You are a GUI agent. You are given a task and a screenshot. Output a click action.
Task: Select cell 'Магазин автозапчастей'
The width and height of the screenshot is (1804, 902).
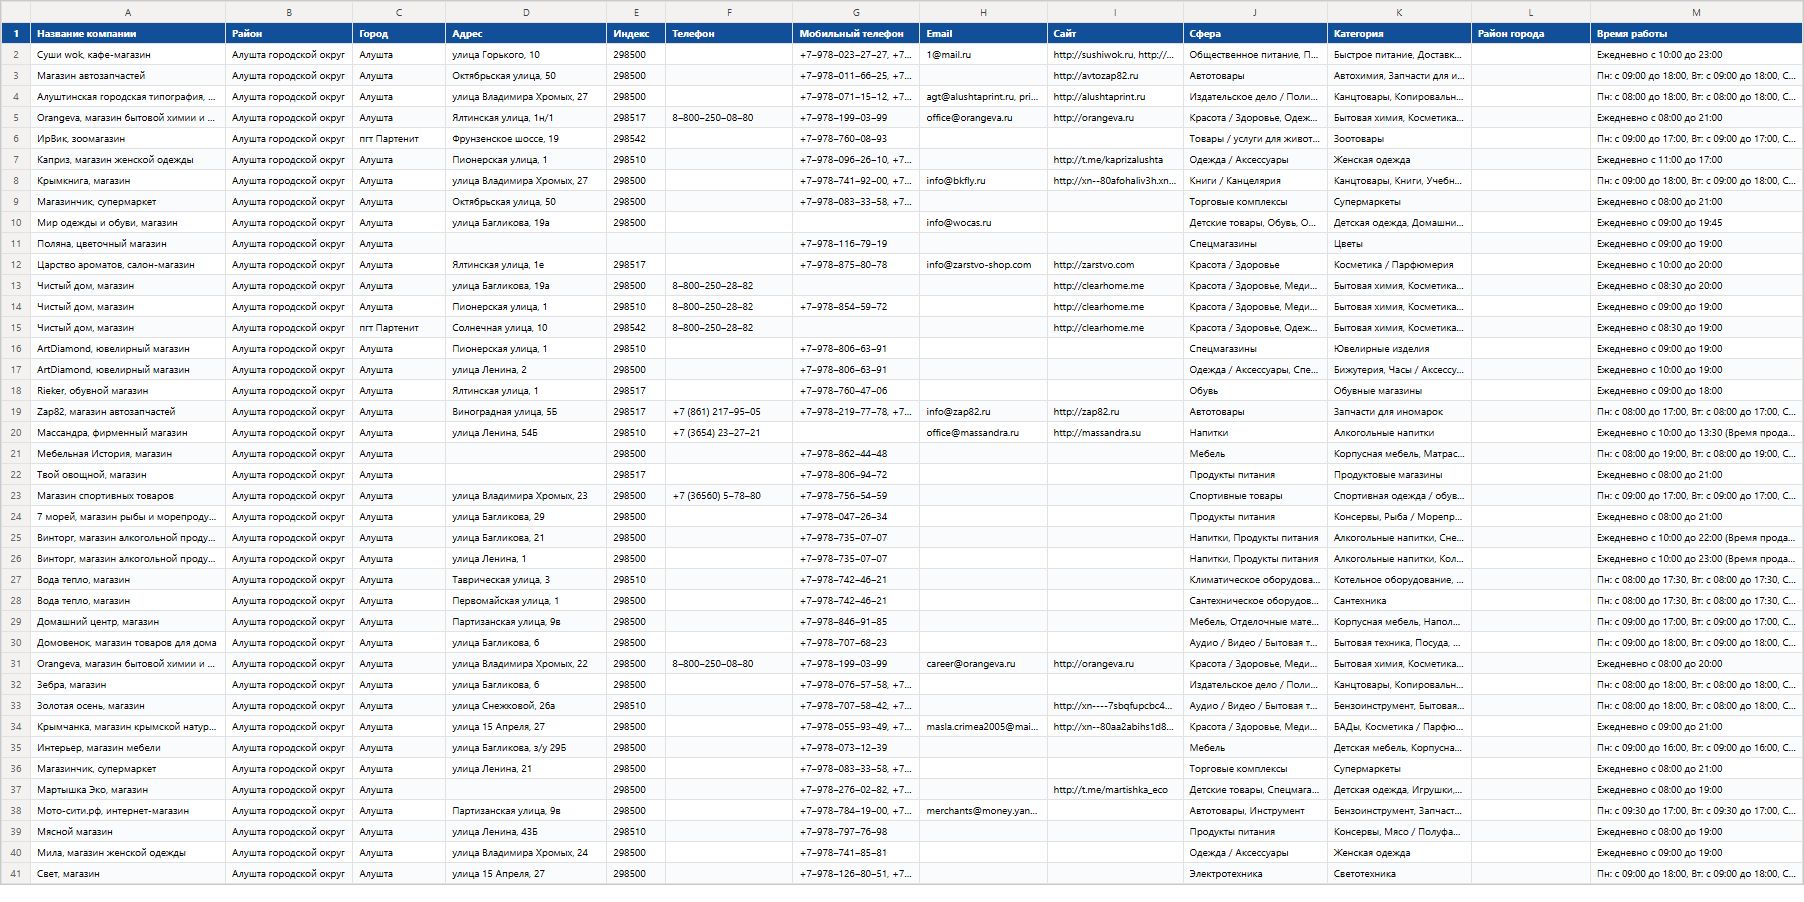coord(128,76)
